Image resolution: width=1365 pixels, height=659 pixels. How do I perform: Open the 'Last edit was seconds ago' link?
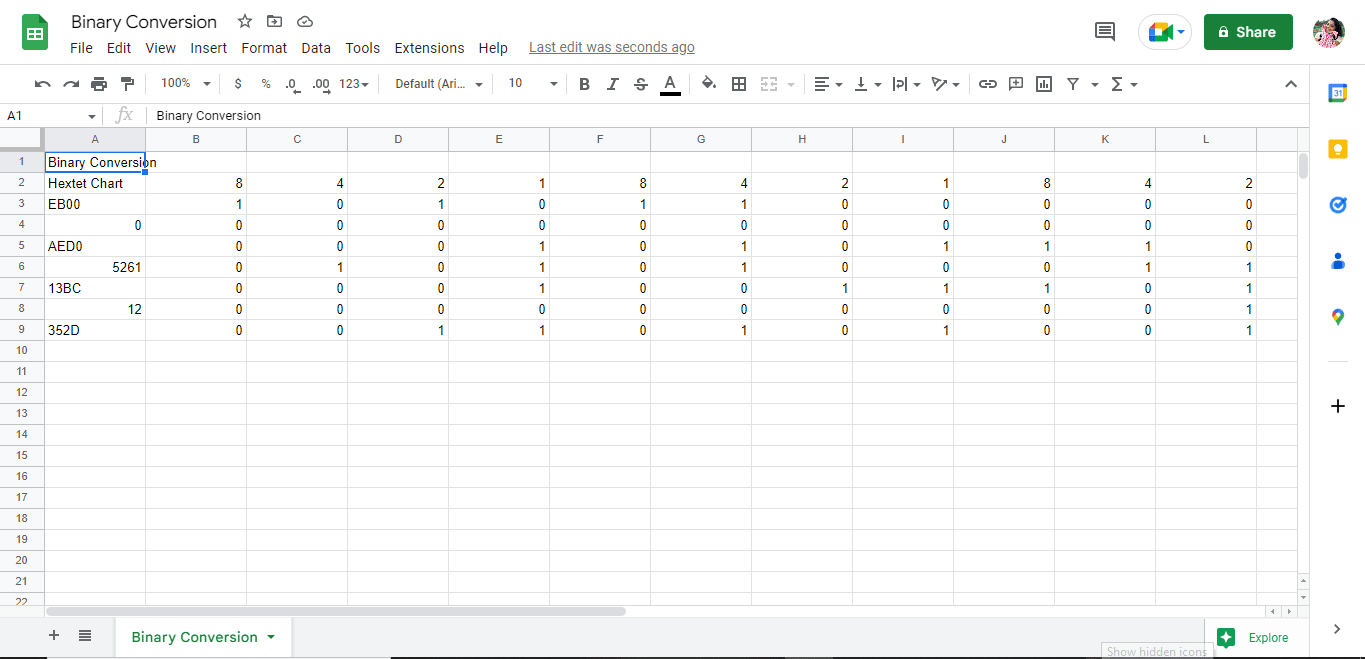pos(611,47)
